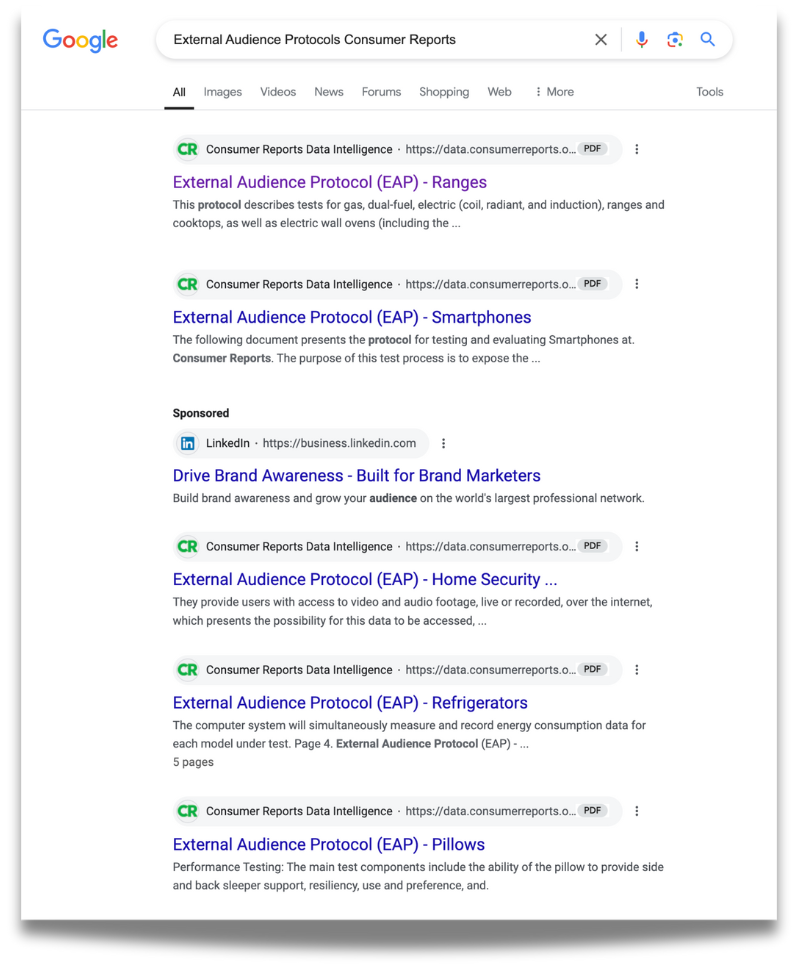
Task: Click the 'Sponsored' label
Action: tap(201, 413)
